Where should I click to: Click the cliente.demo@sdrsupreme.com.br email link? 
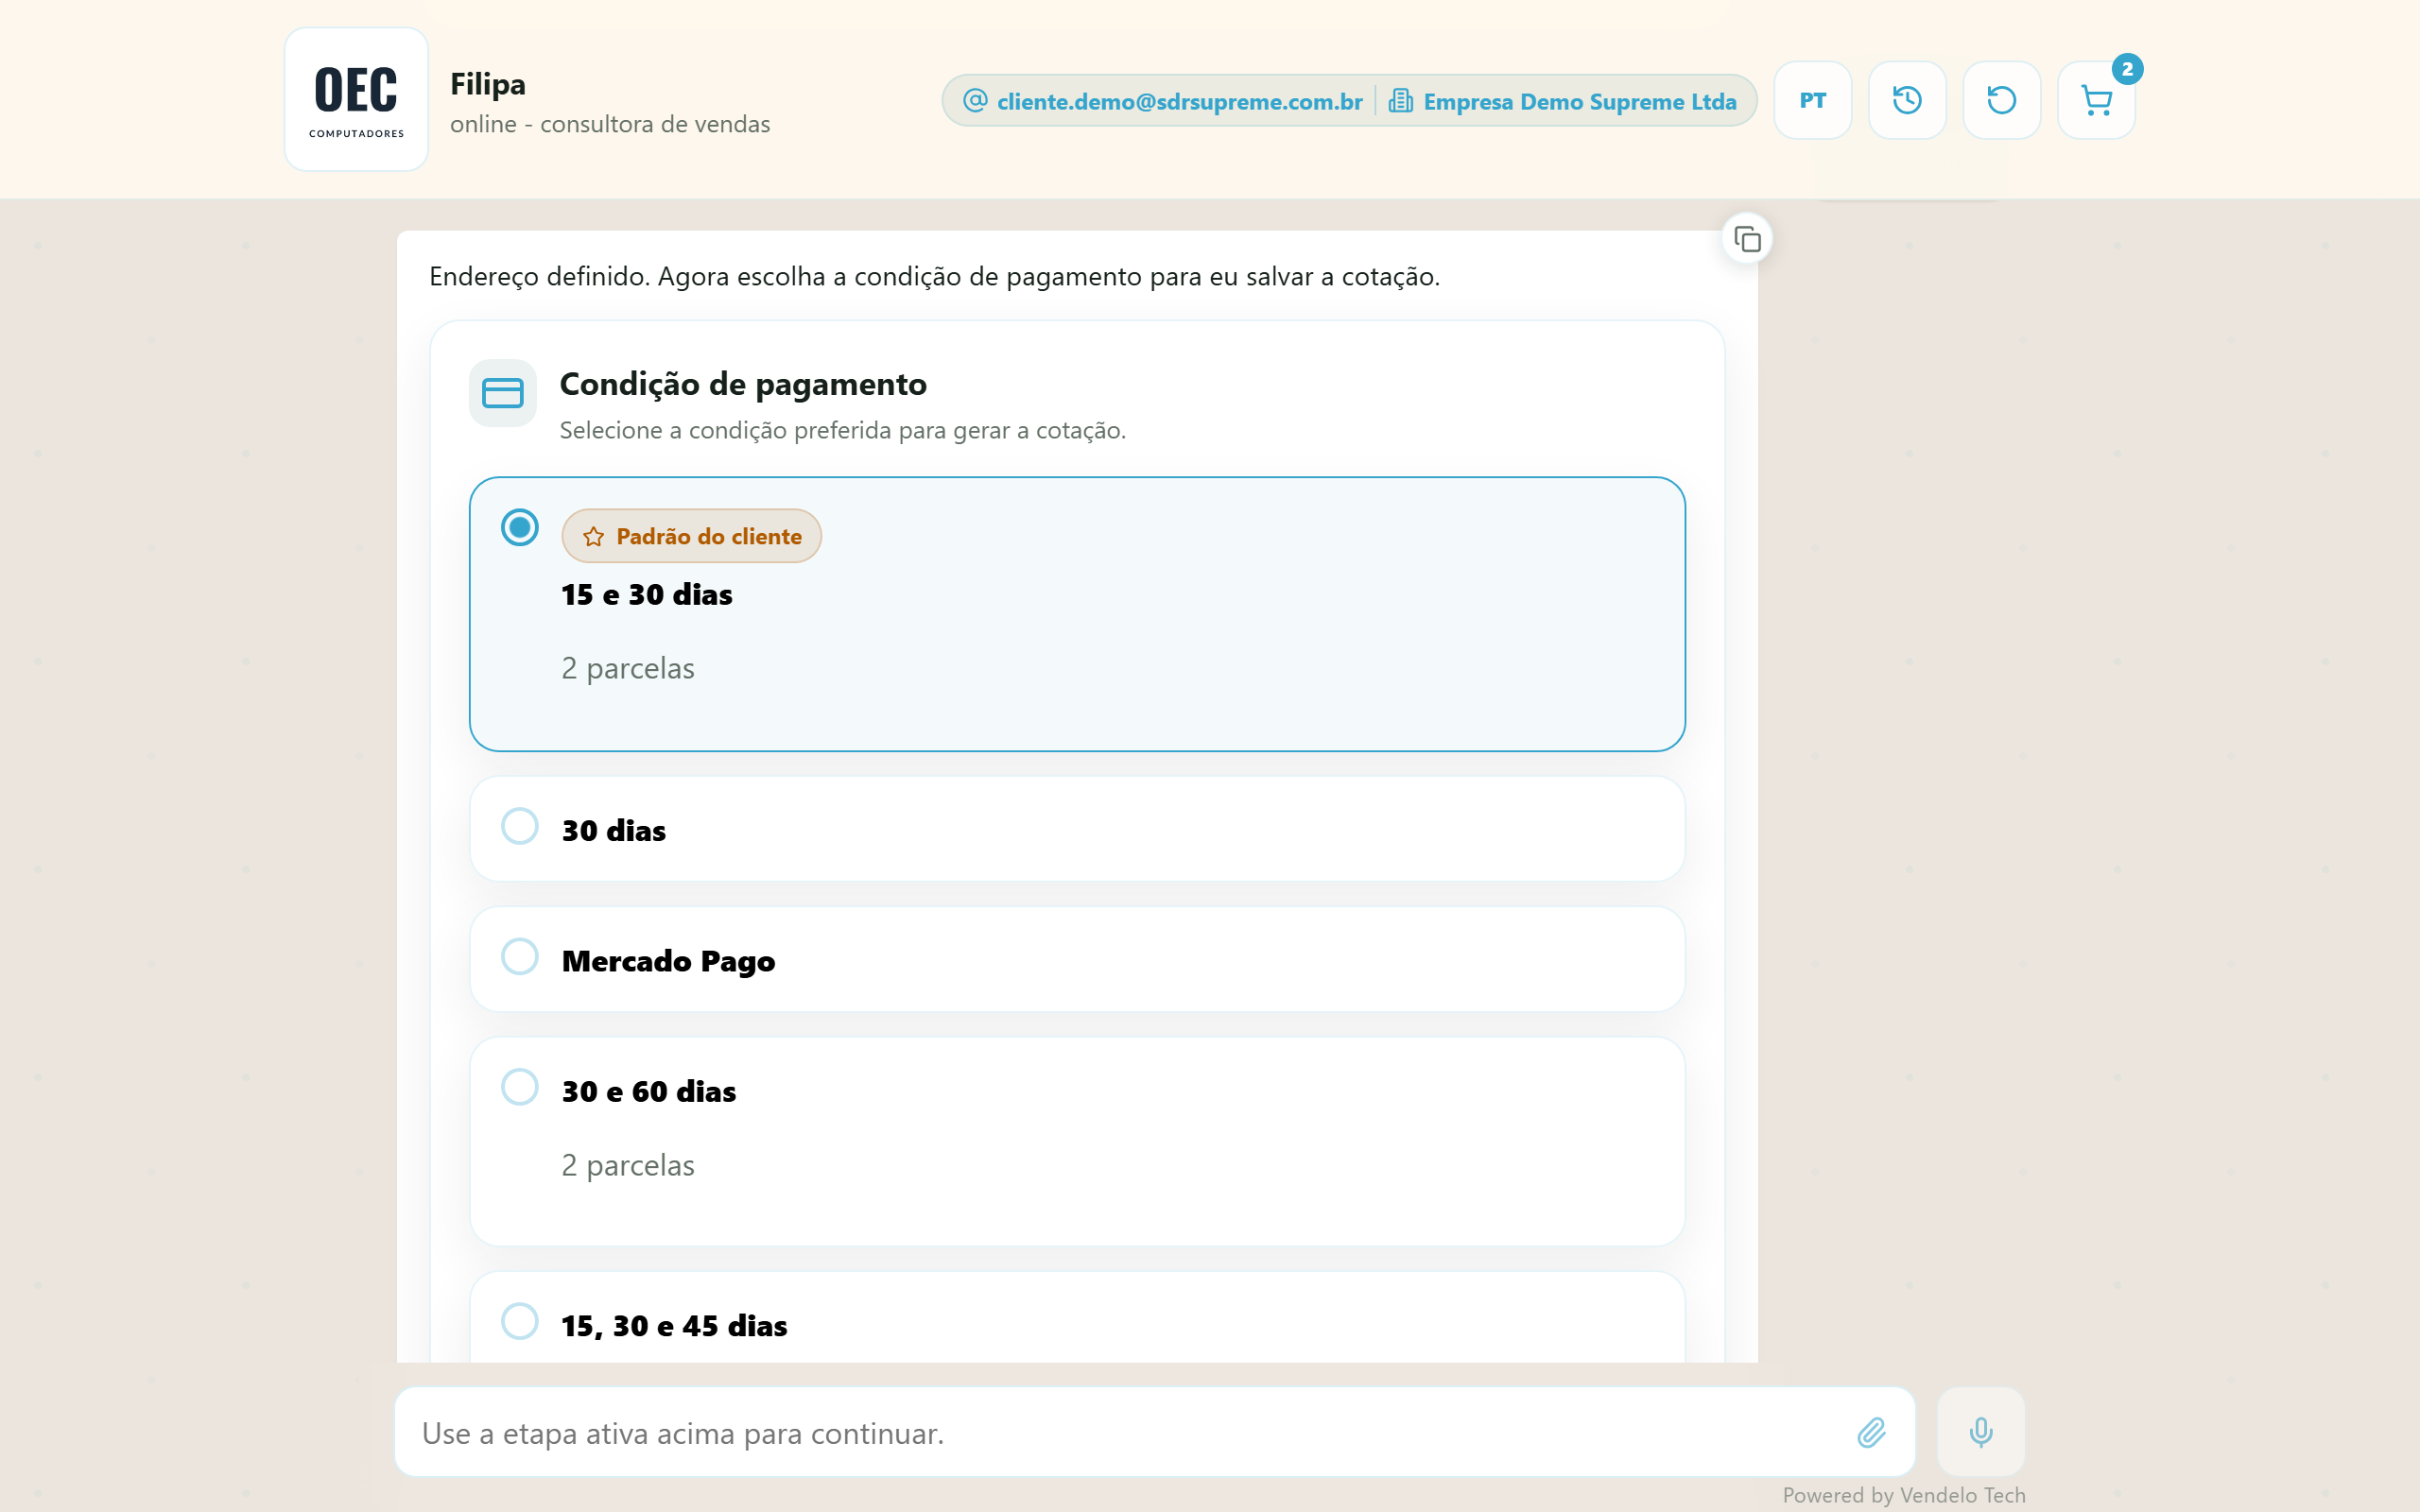[1179, 102]
